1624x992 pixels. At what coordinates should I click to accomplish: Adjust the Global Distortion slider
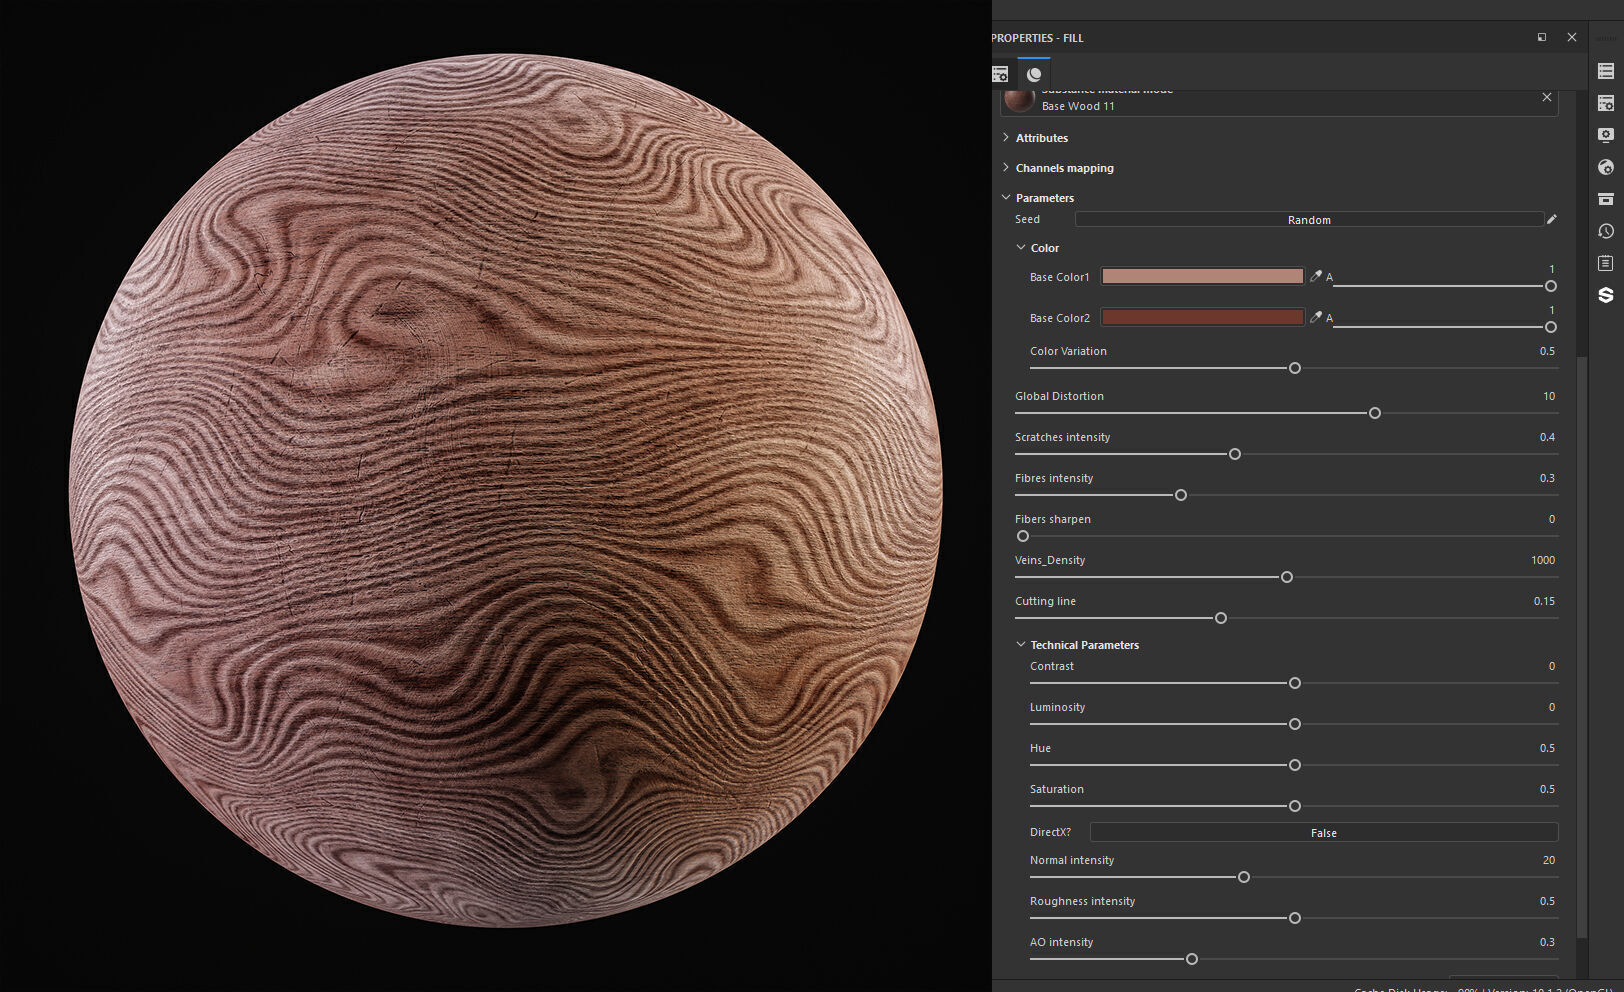pyautogui.click(x=1286, y=413)
